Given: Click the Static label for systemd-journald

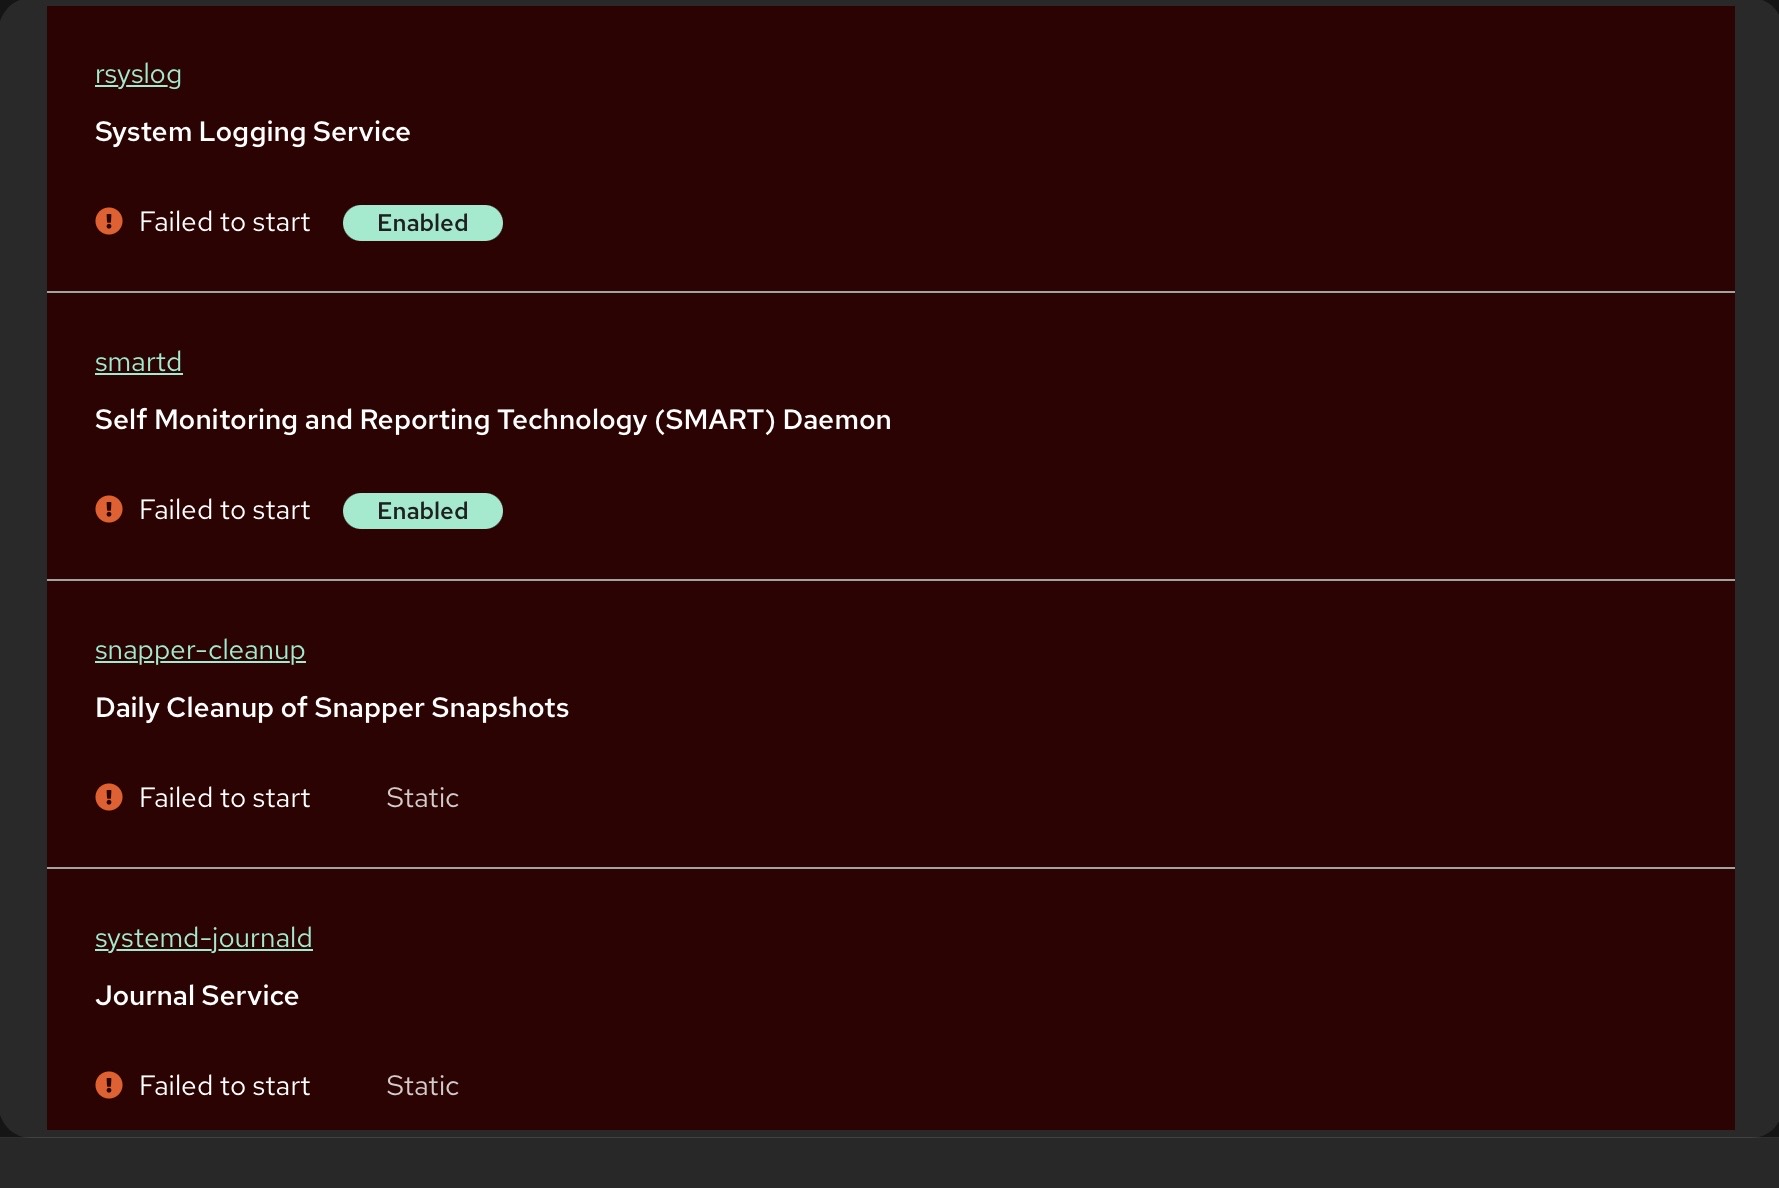Looking at the screenshot, I should 422,1086.
